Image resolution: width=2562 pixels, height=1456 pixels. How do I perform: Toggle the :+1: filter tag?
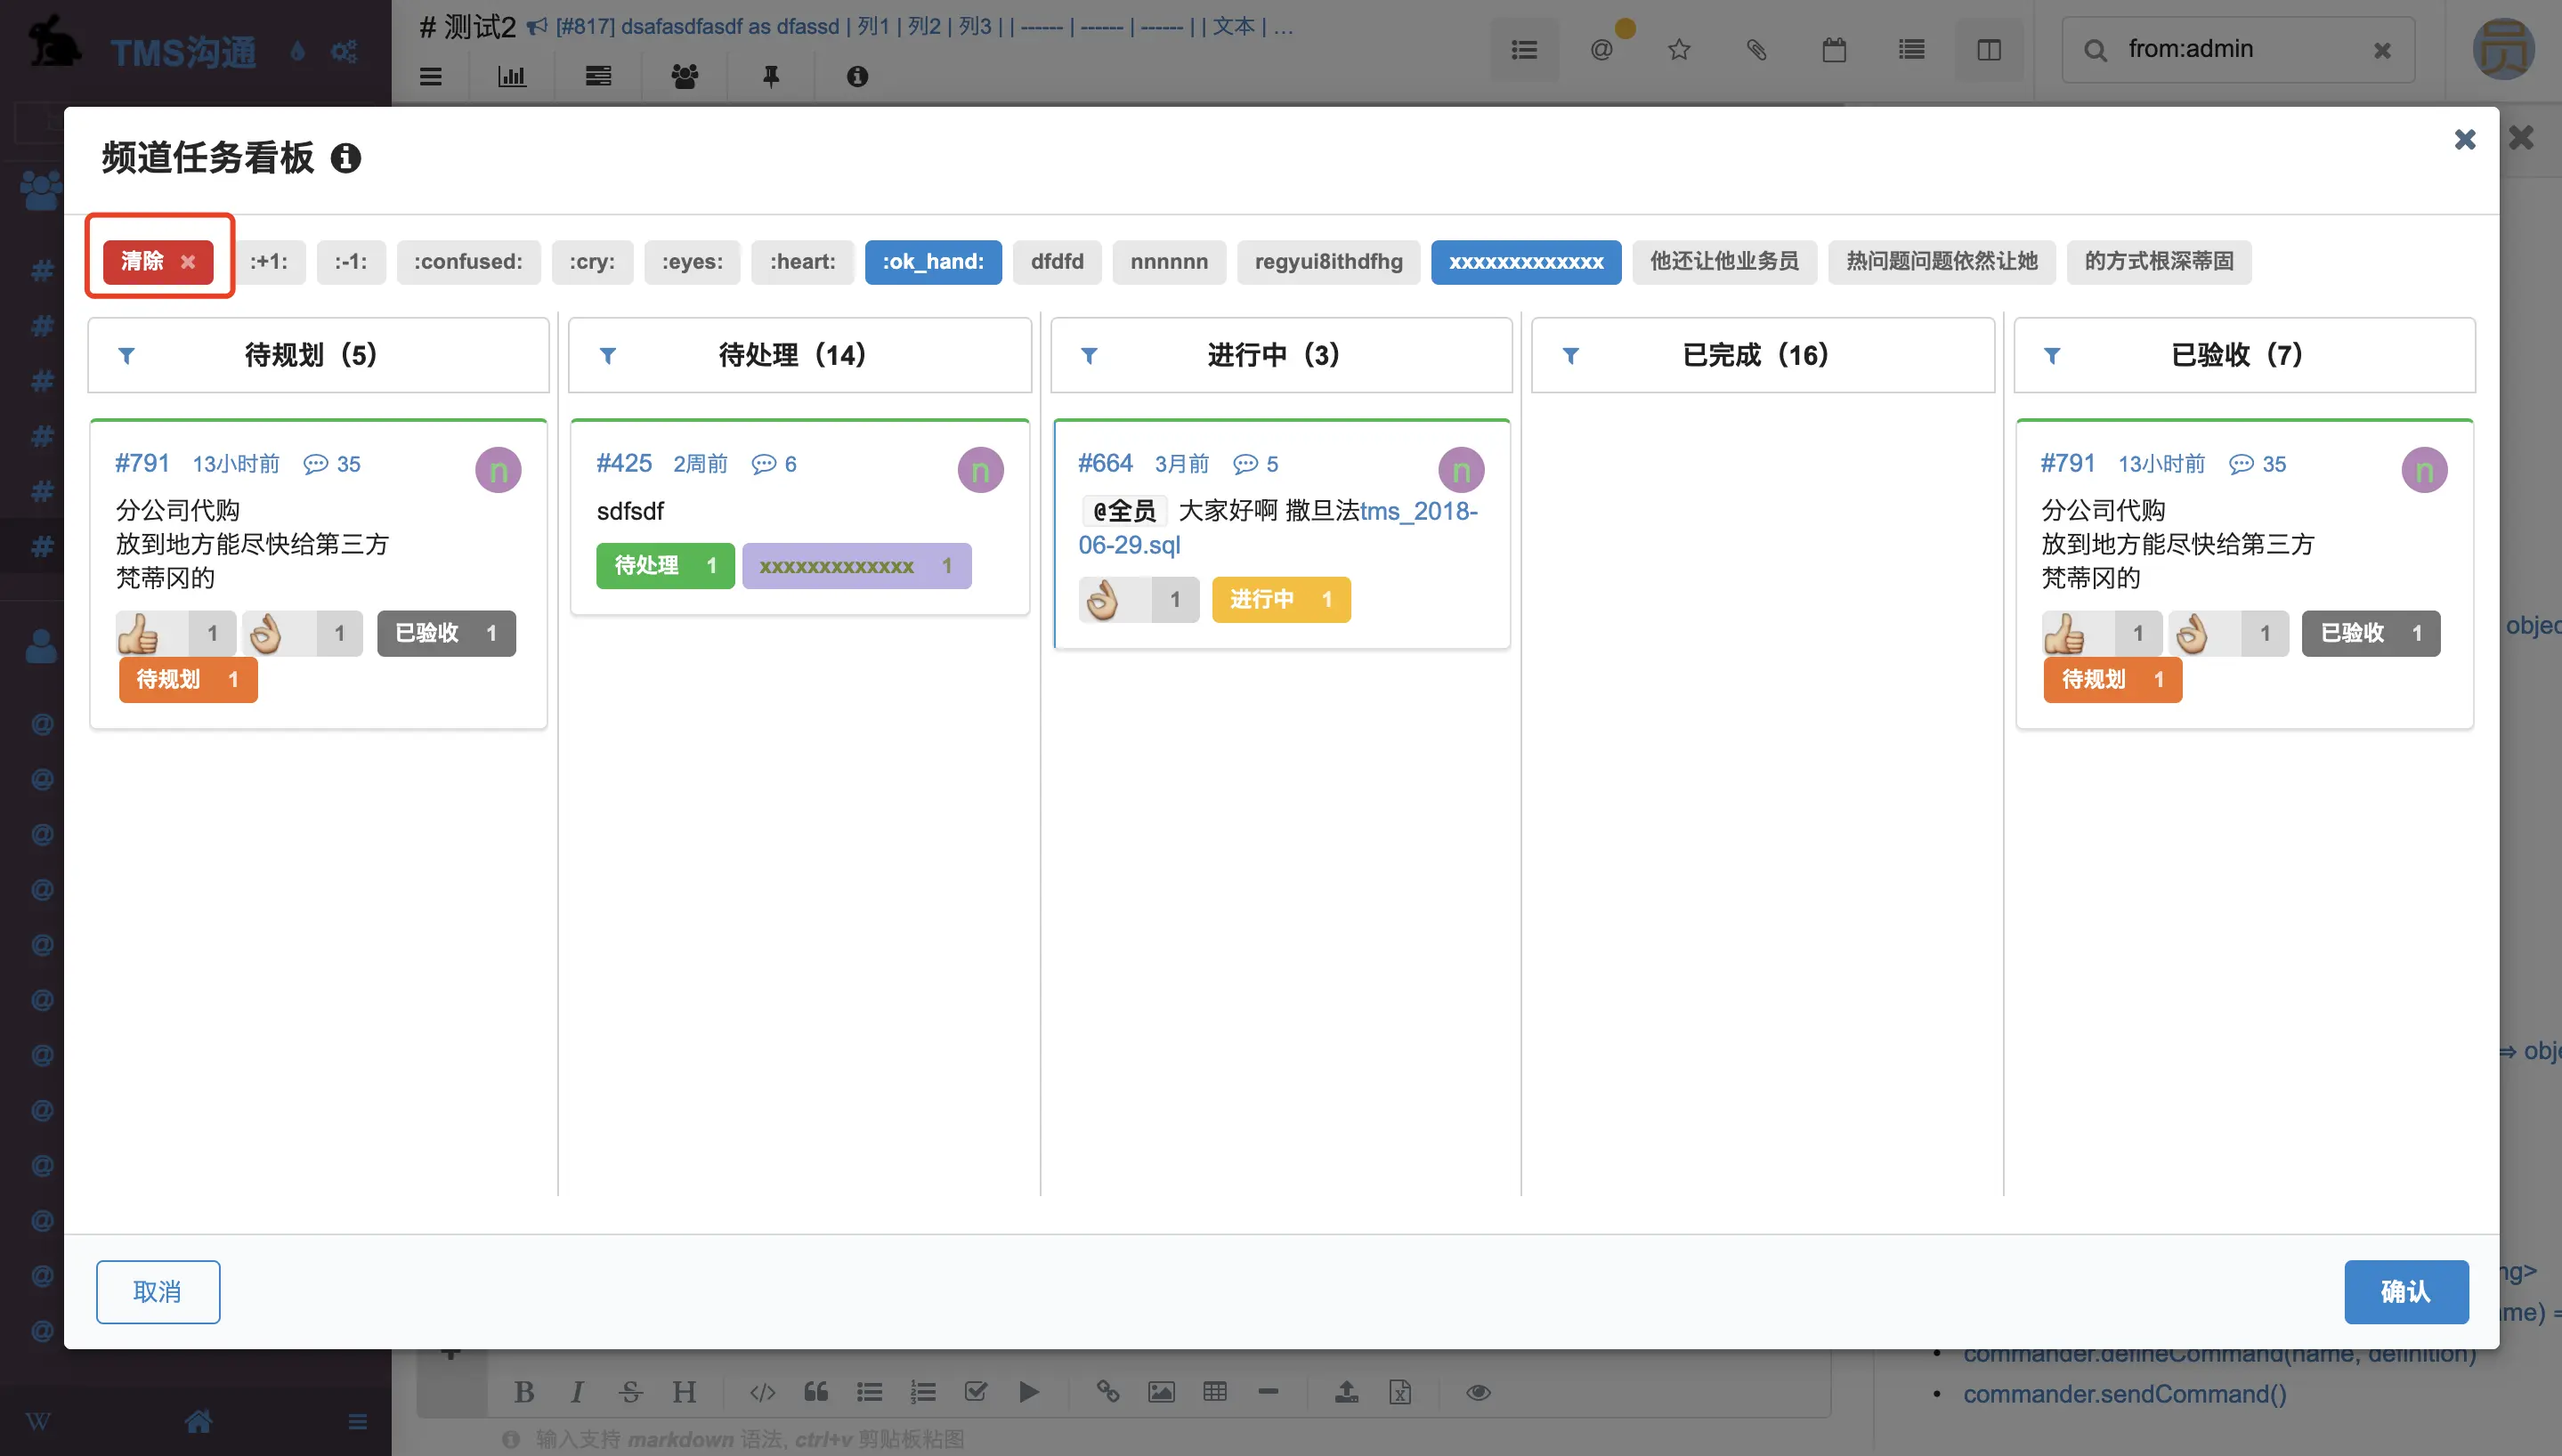click(x=269, y=262)
